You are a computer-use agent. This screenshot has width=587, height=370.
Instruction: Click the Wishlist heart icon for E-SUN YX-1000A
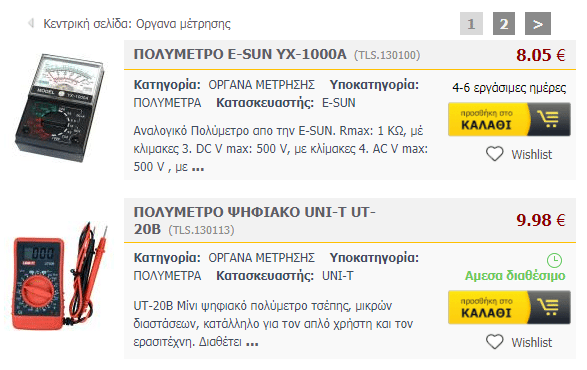tap(495, 154)
